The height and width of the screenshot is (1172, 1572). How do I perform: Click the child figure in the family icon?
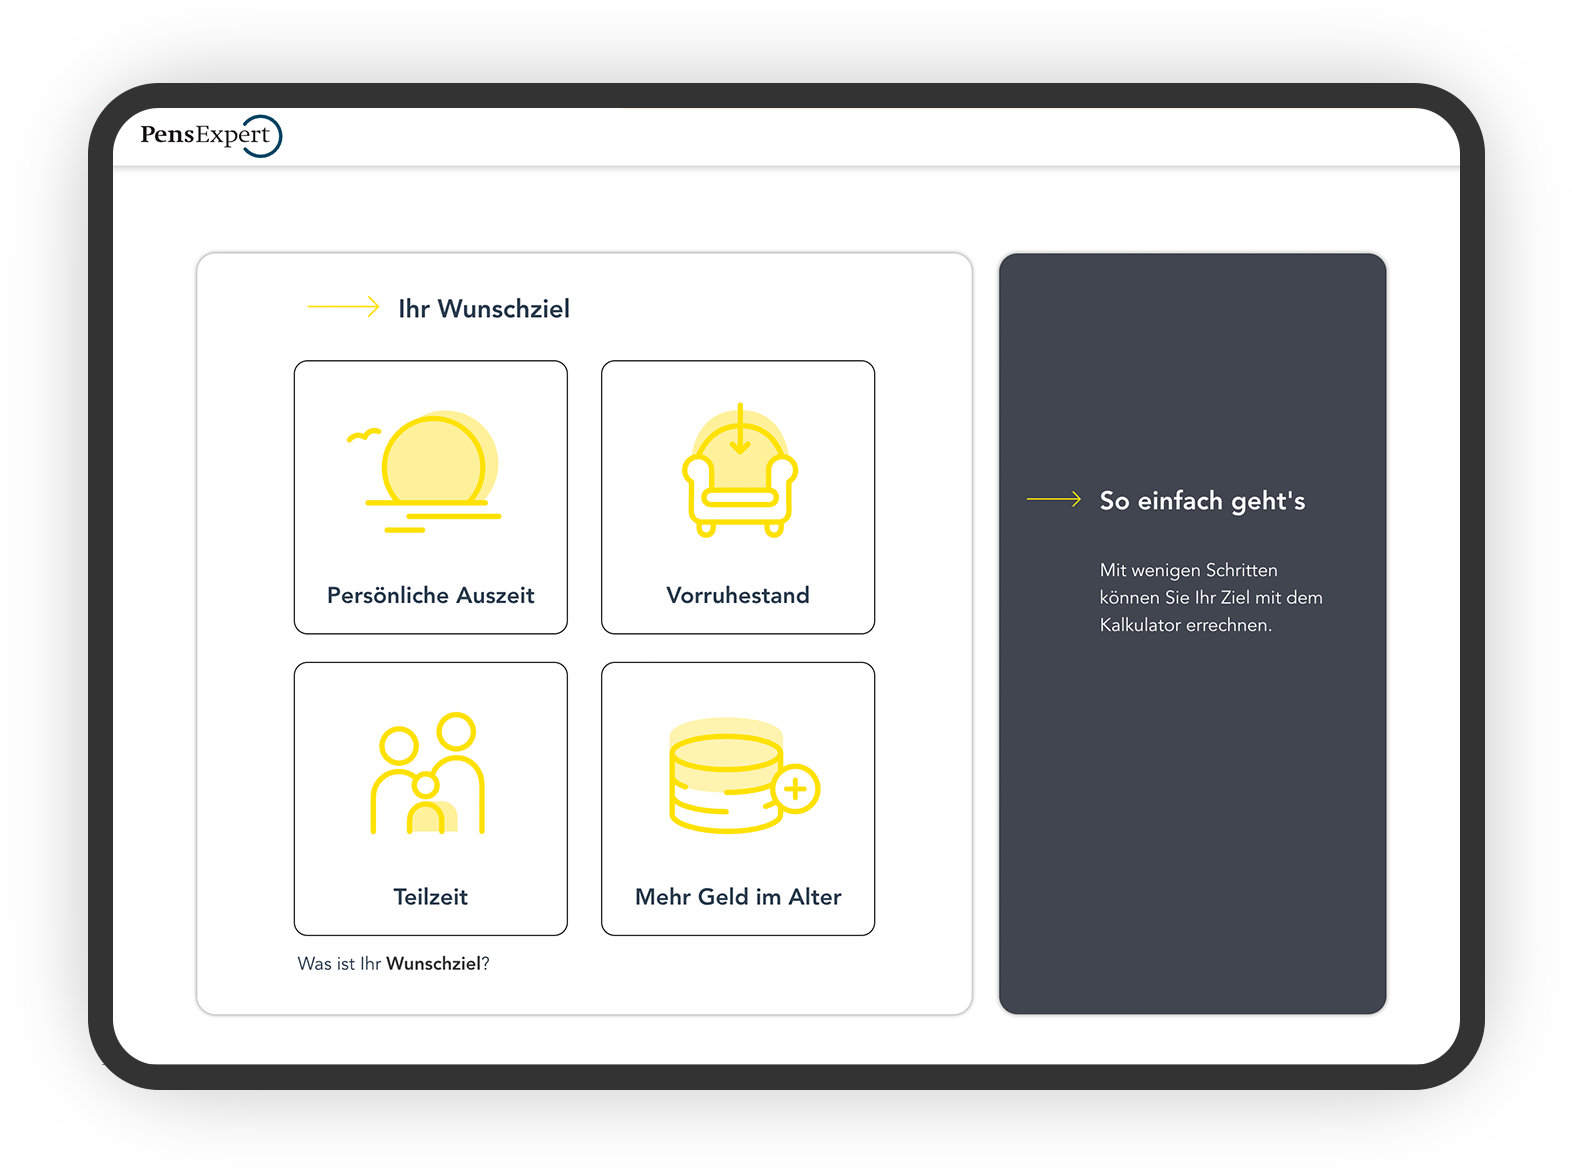tap(425, 803)
